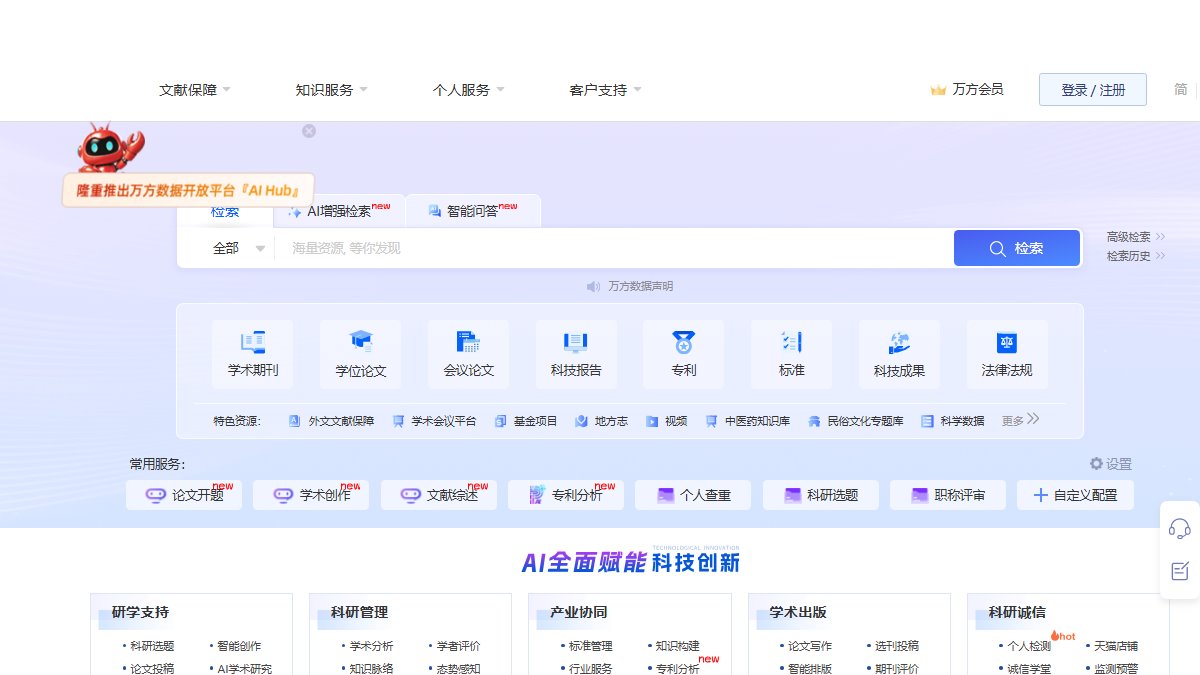The height and width of the screenshot is (675, 1200).
Task: Open 视频 featured resource
Action: coord(666,421)
